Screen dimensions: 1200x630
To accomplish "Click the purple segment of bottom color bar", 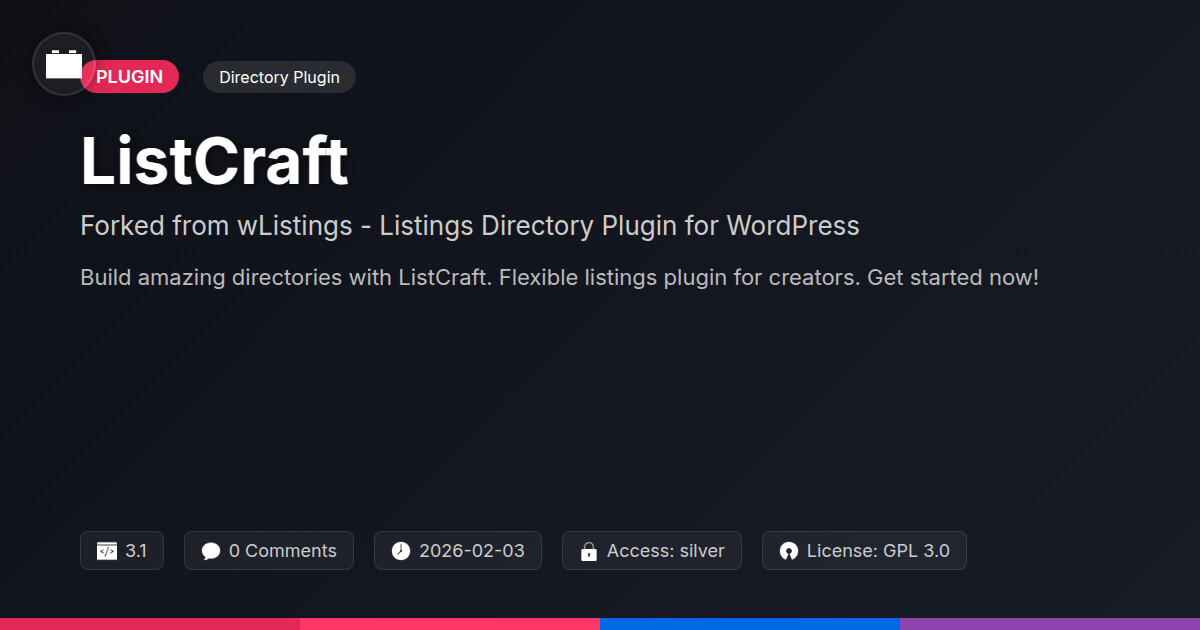I will click(x=1050, y=623).
